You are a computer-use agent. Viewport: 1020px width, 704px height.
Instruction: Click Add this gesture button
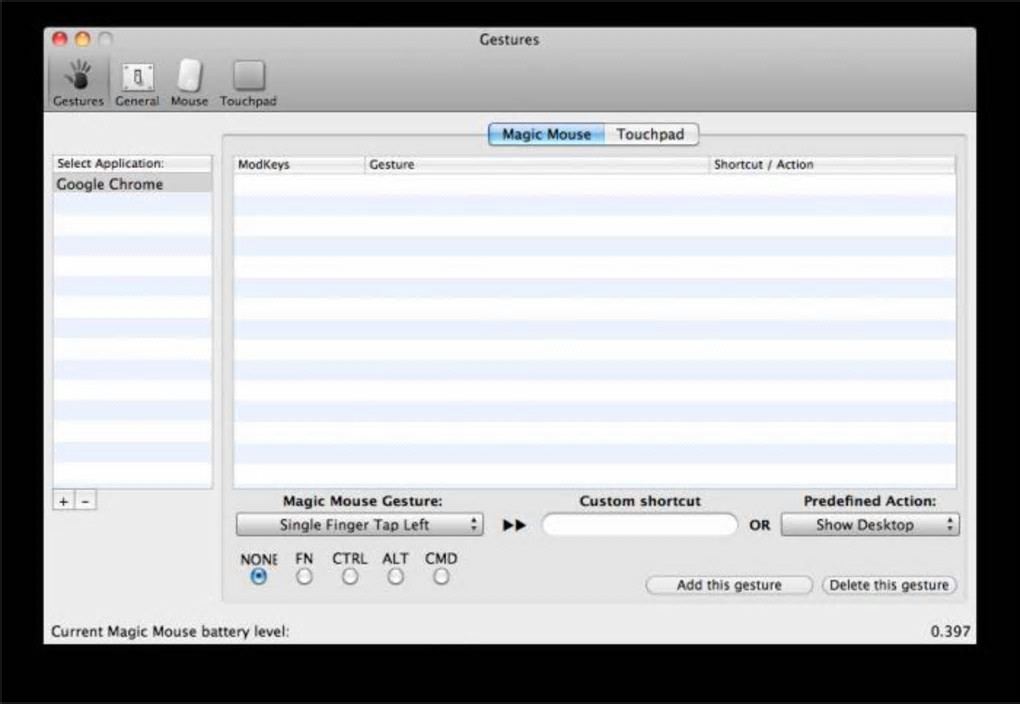click(729, 585)
